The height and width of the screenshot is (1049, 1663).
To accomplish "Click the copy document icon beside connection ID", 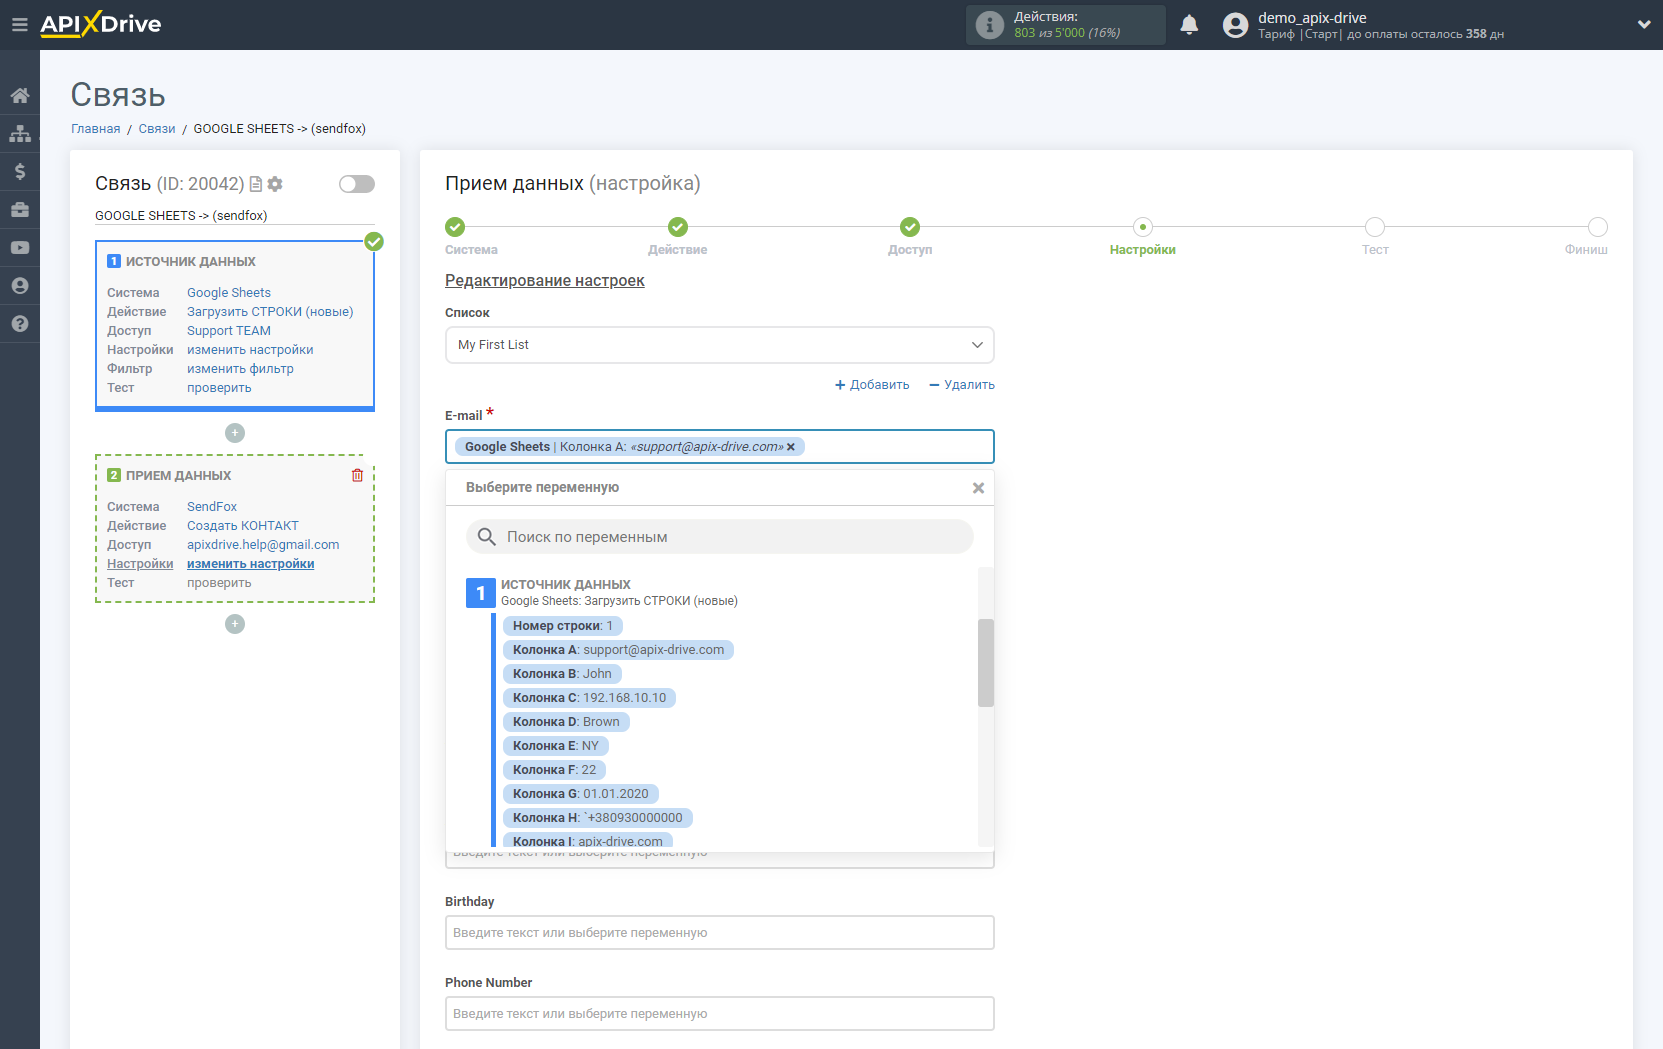I will point(256,184).
